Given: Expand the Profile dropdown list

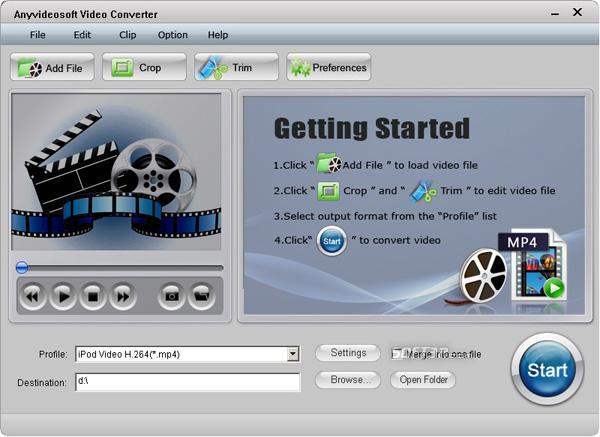Looking at the screenshot, I should pyautogui.click(x=293, y=354).
